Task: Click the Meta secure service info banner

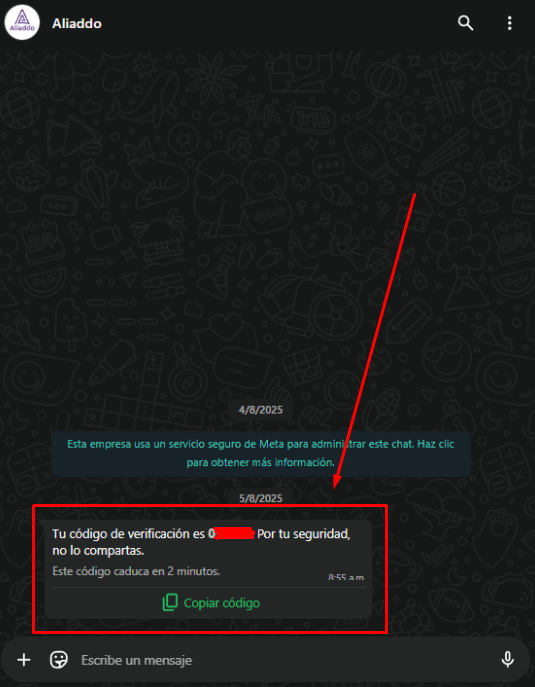Action: pyautogui.click(x=261, y=453)
